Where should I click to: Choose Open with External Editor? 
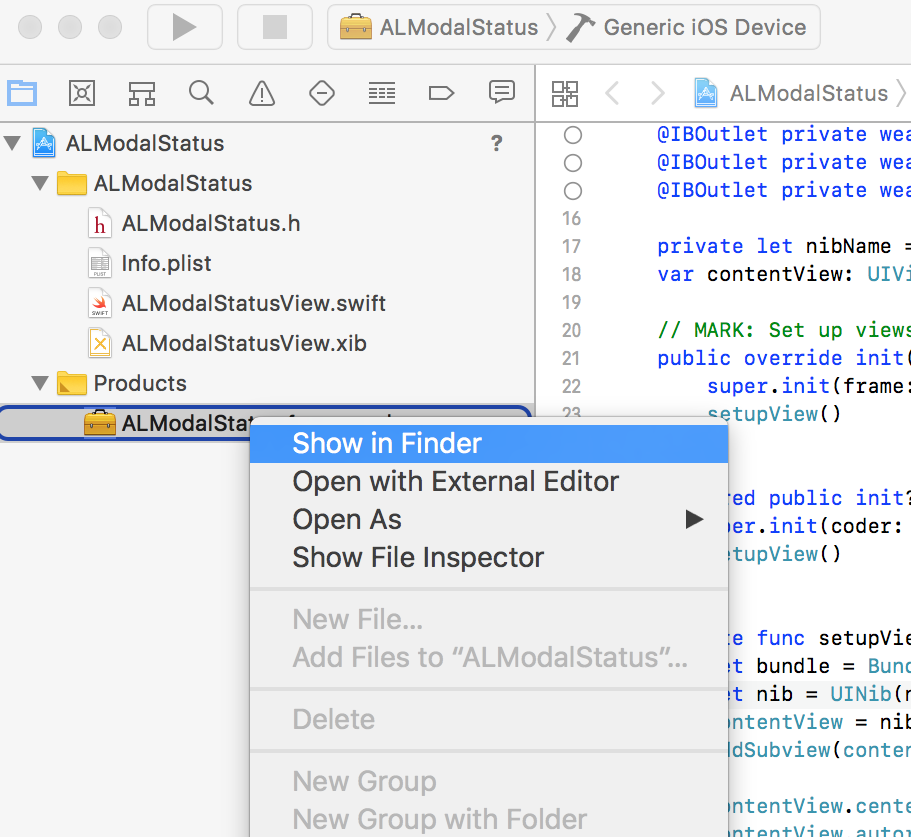[489, 482]
